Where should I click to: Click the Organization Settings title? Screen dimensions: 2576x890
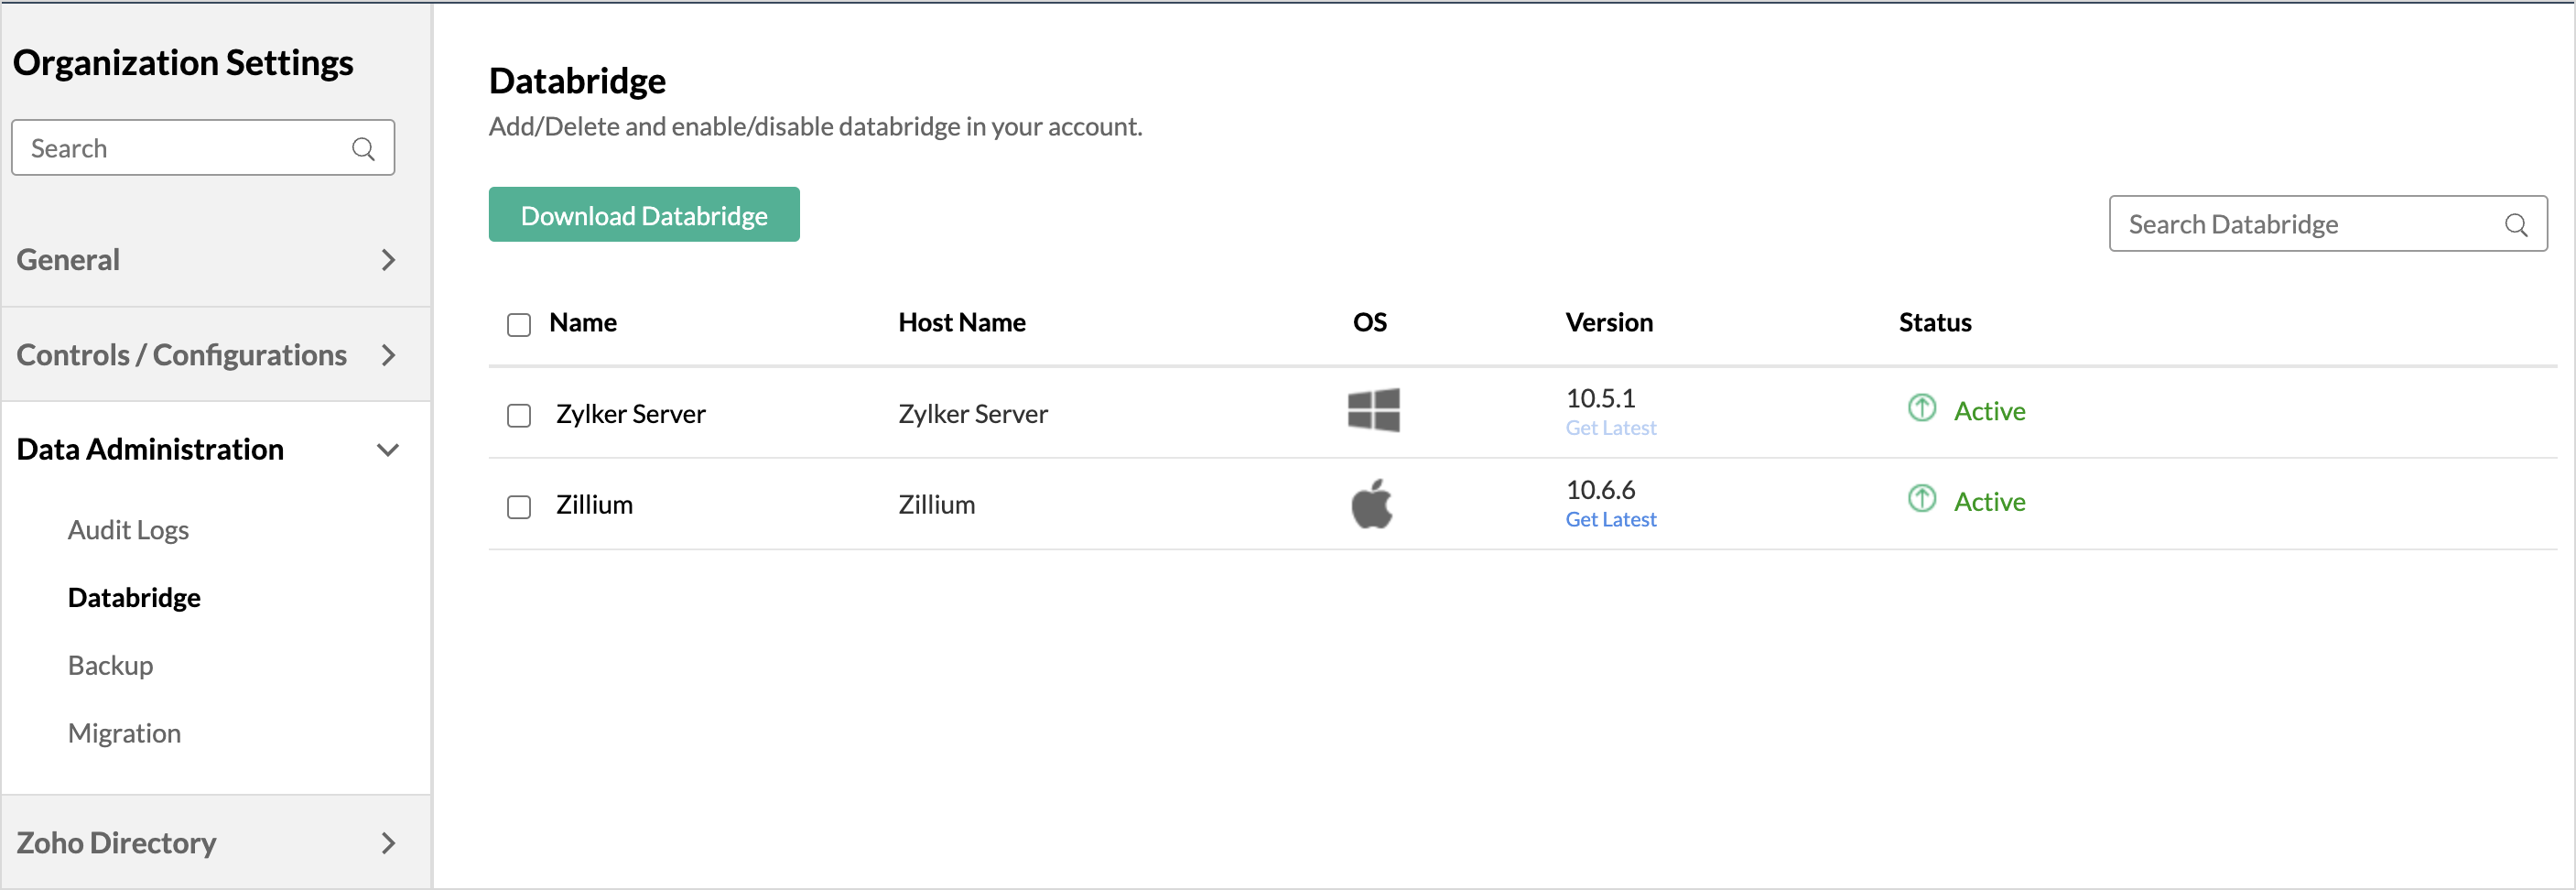click(x=183, y=63)
